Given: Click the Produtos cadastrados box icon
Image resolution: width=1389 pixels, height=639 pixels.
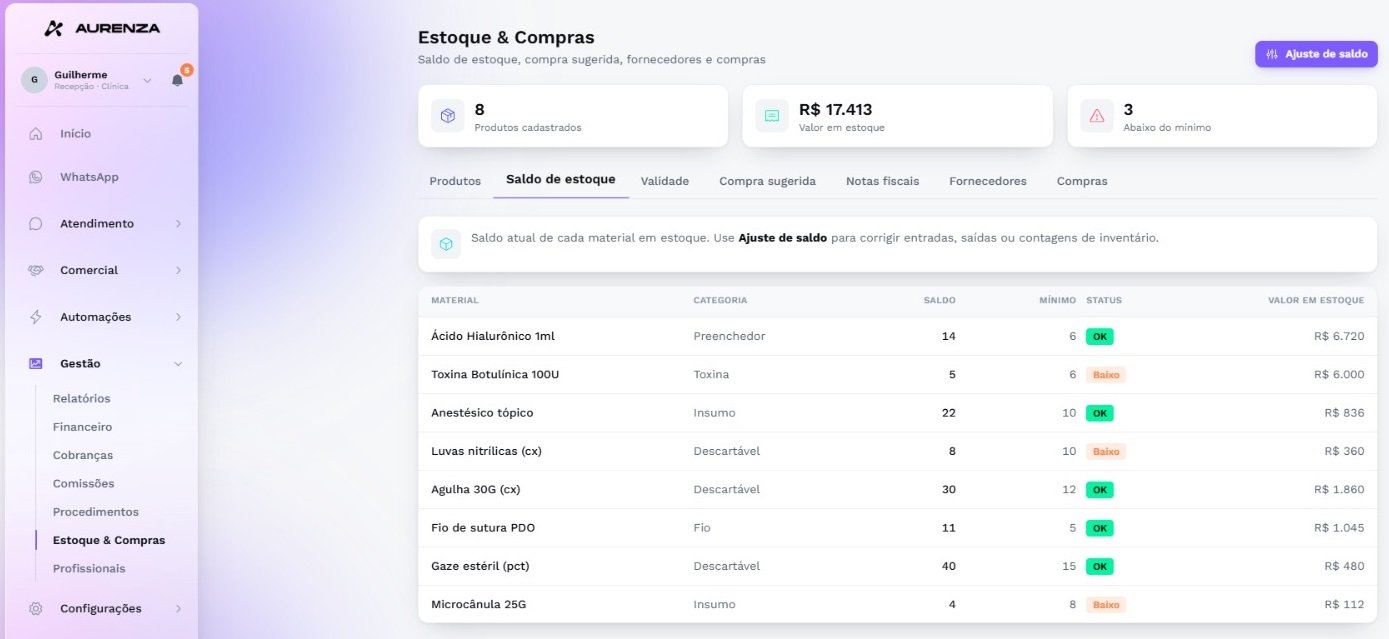Looking at the screenshot, I should [x=448, y=116].
